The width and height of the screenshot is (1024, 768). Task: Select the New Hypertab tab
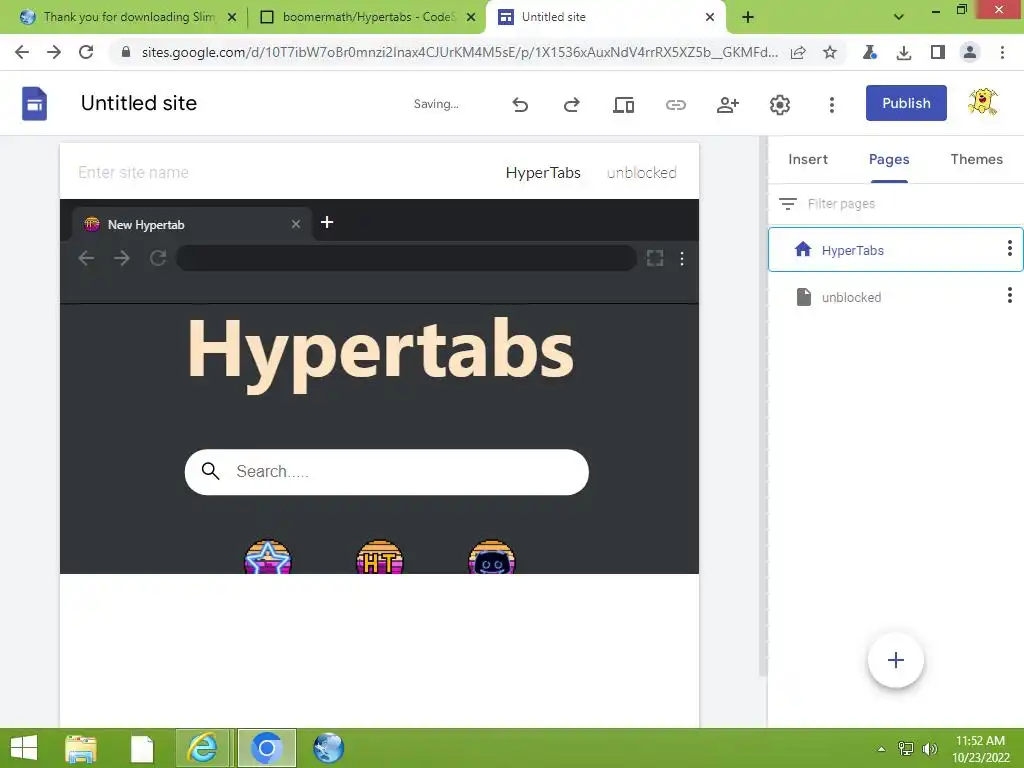click(192, 224)
